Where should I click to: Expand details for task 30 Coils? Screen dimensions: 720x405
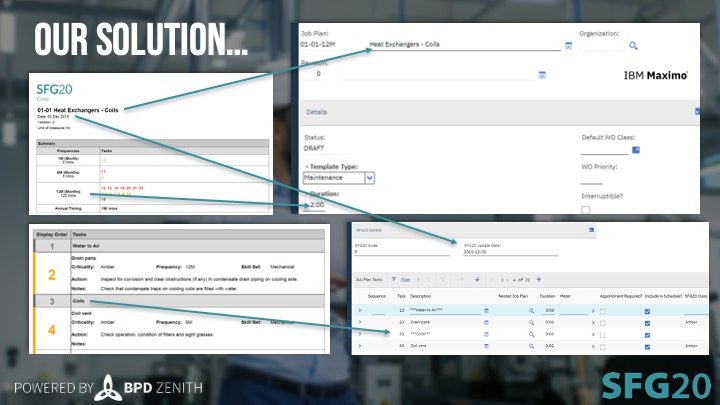(360, 334)
